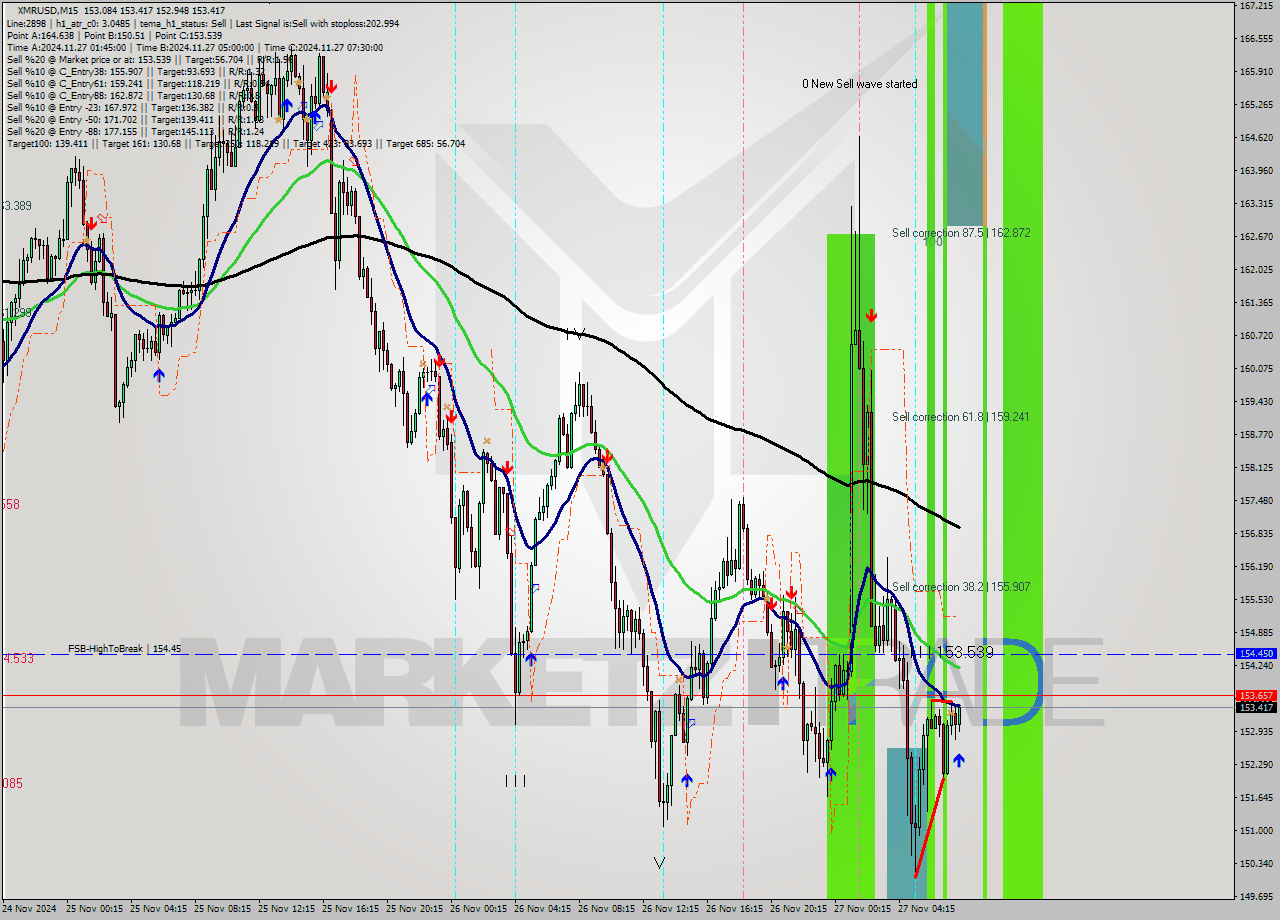Click the '25 Nov 12:15' time label

(x=286, y=909)
